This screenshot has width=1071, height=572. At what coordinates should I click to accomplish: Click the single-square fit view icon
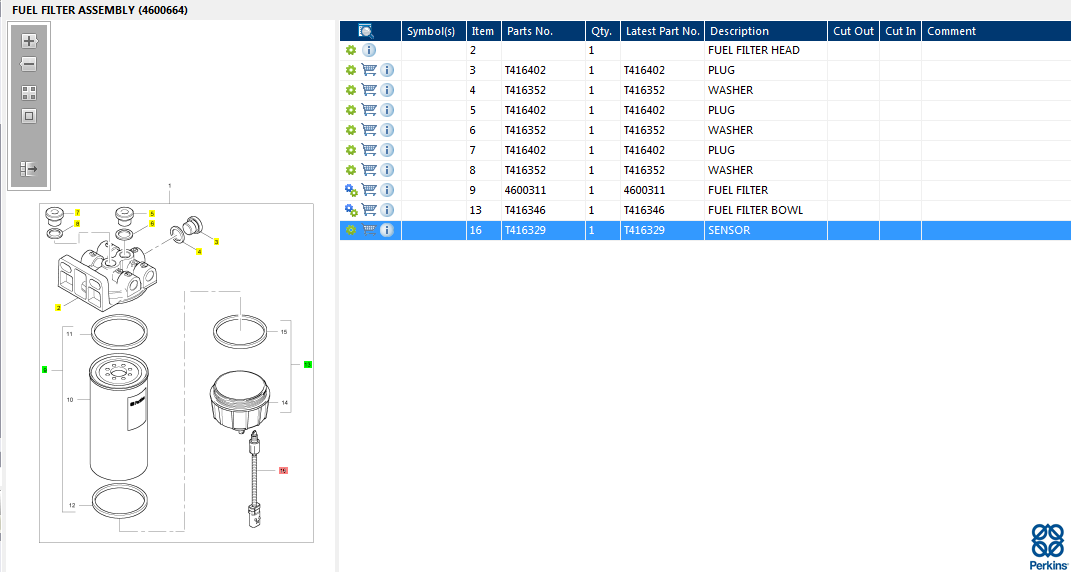29,116
